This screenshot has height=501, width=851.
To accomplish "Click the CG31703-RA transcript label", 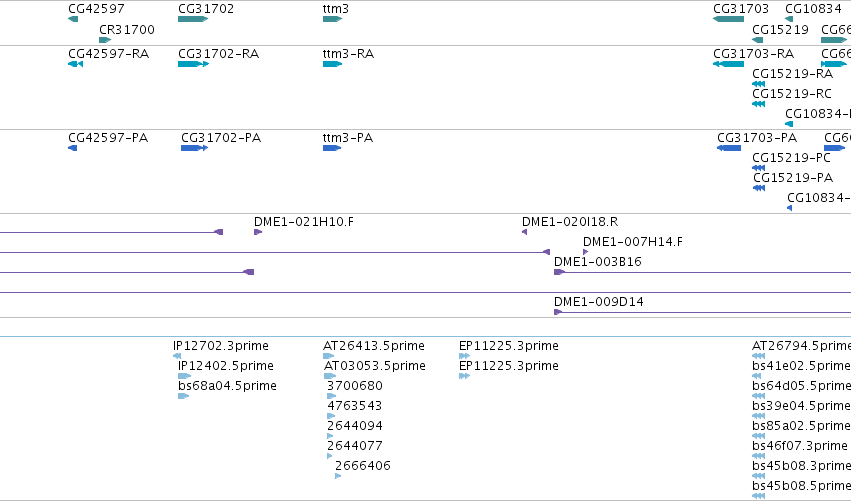I will click(753, 54).
